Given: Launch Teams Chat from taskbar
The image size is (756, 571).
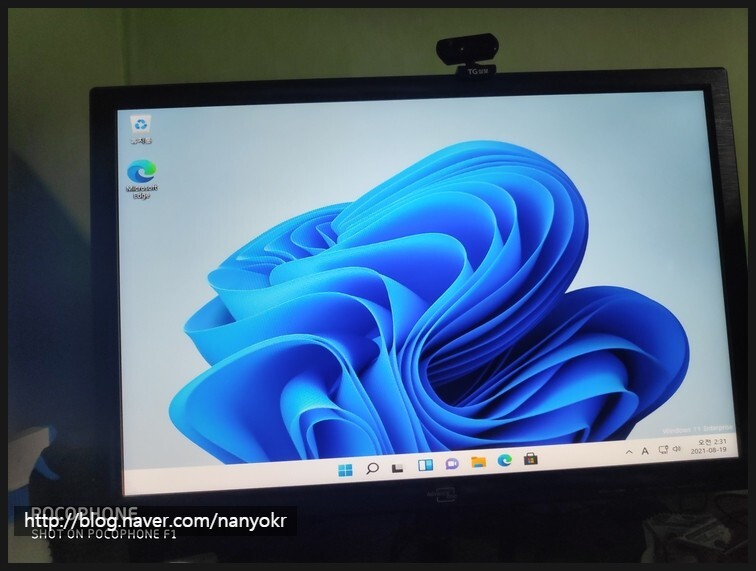Looking at the screenshot, I should click(452, 464).
